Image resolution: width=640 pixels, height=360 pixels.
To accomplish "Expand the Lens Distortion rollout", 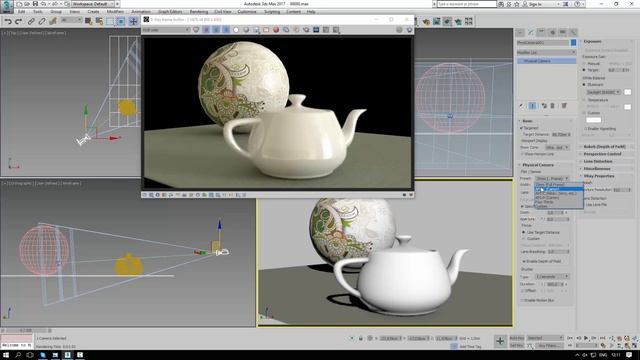I will [x=598, y=161].
